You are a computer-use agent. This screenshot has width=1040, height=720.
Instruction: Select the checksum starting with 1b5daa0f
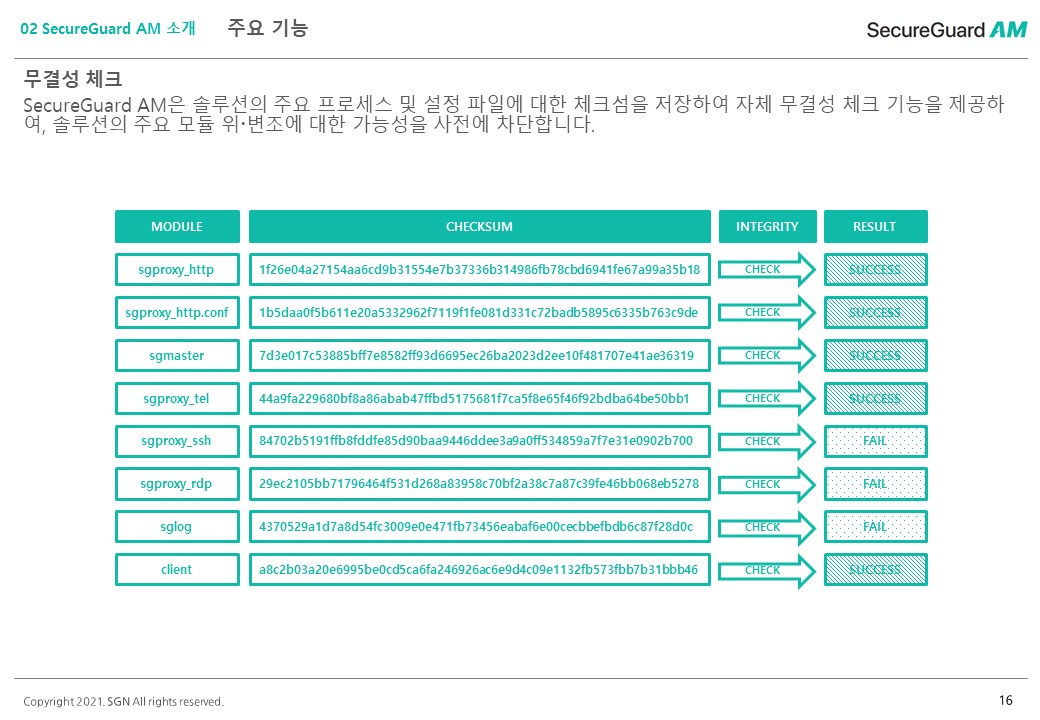[x=480, y=313]
